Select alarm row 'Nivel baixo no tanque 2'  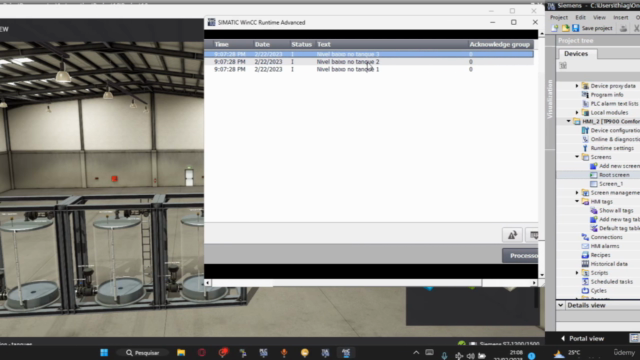pos(369,62)
